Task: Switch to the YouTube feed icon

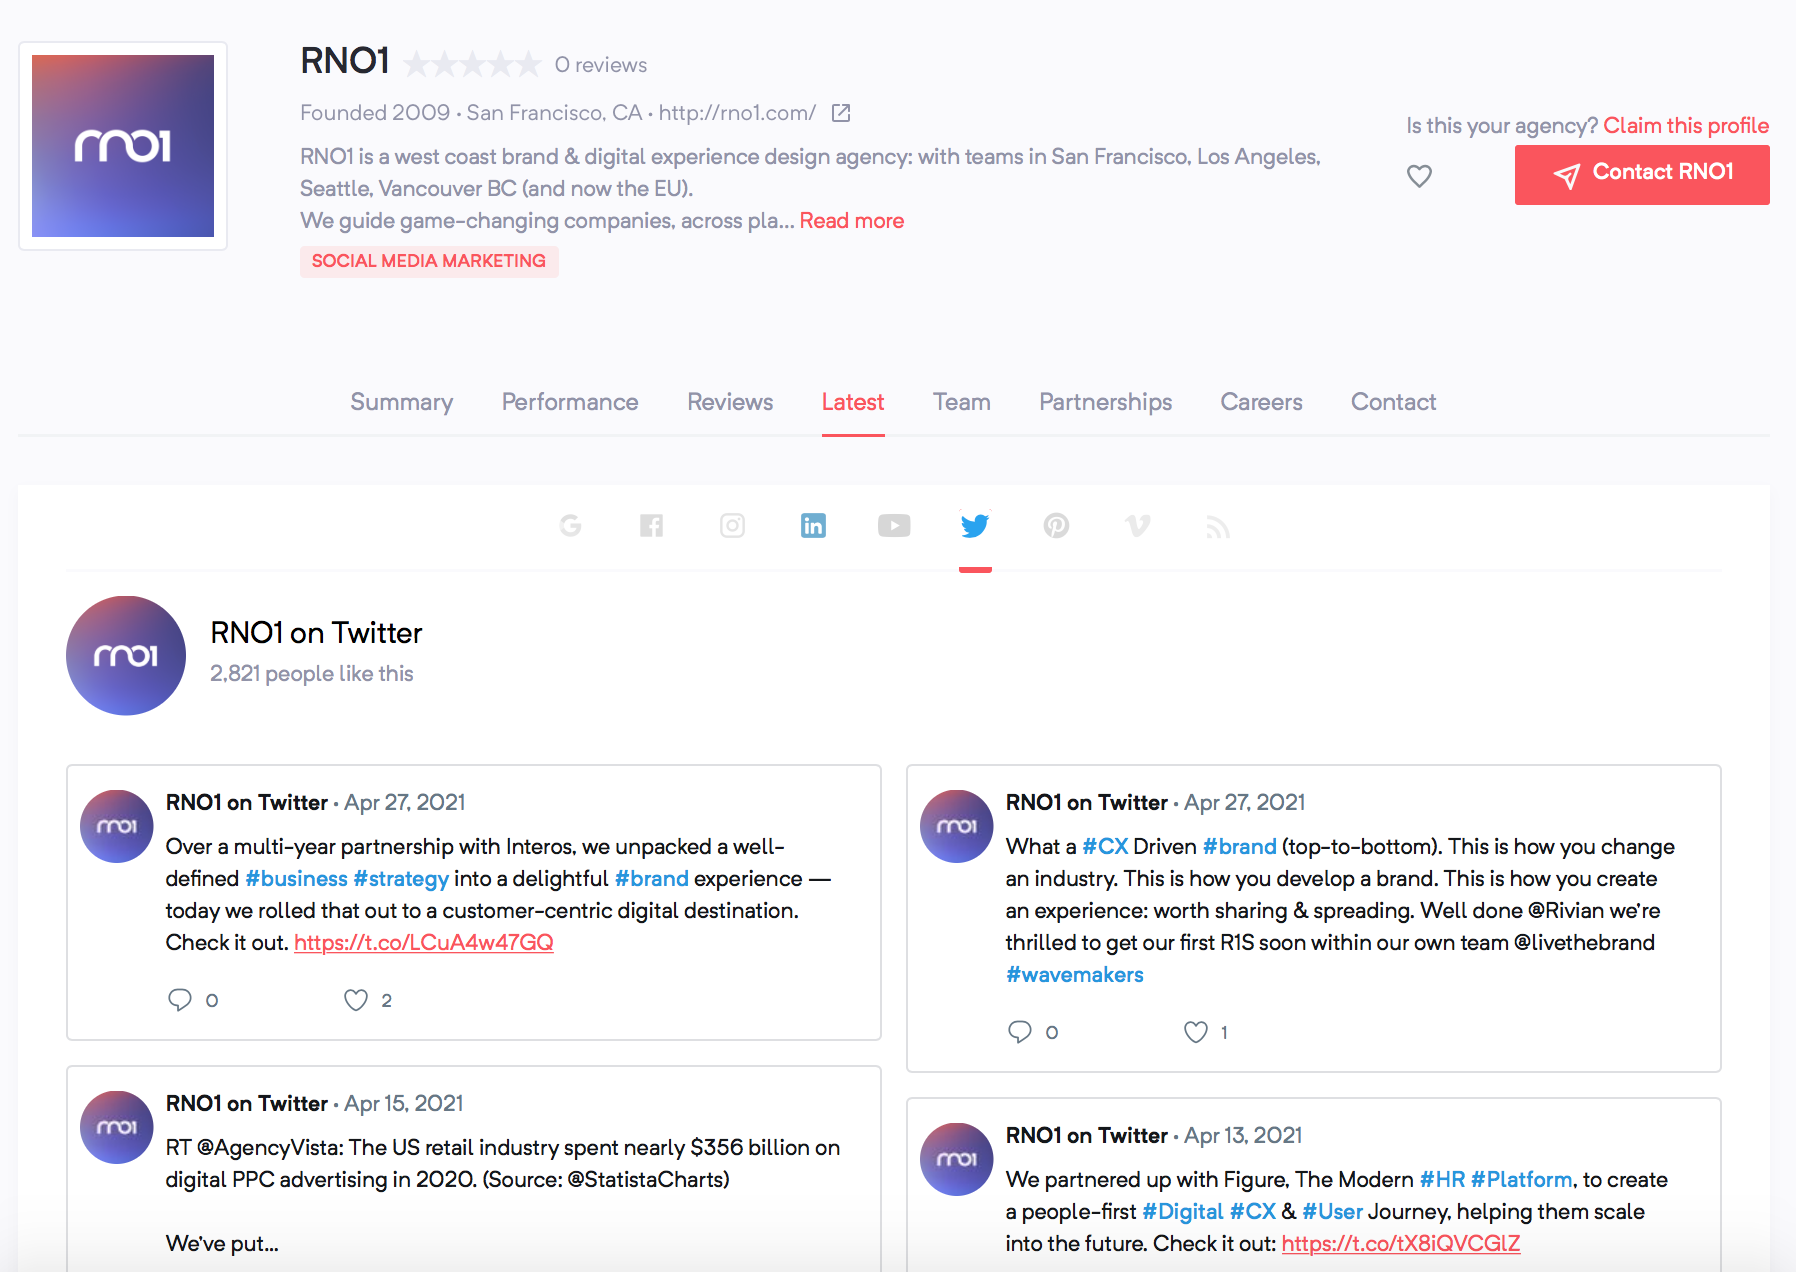Action: pyautogui.click(x=894, y=526)
